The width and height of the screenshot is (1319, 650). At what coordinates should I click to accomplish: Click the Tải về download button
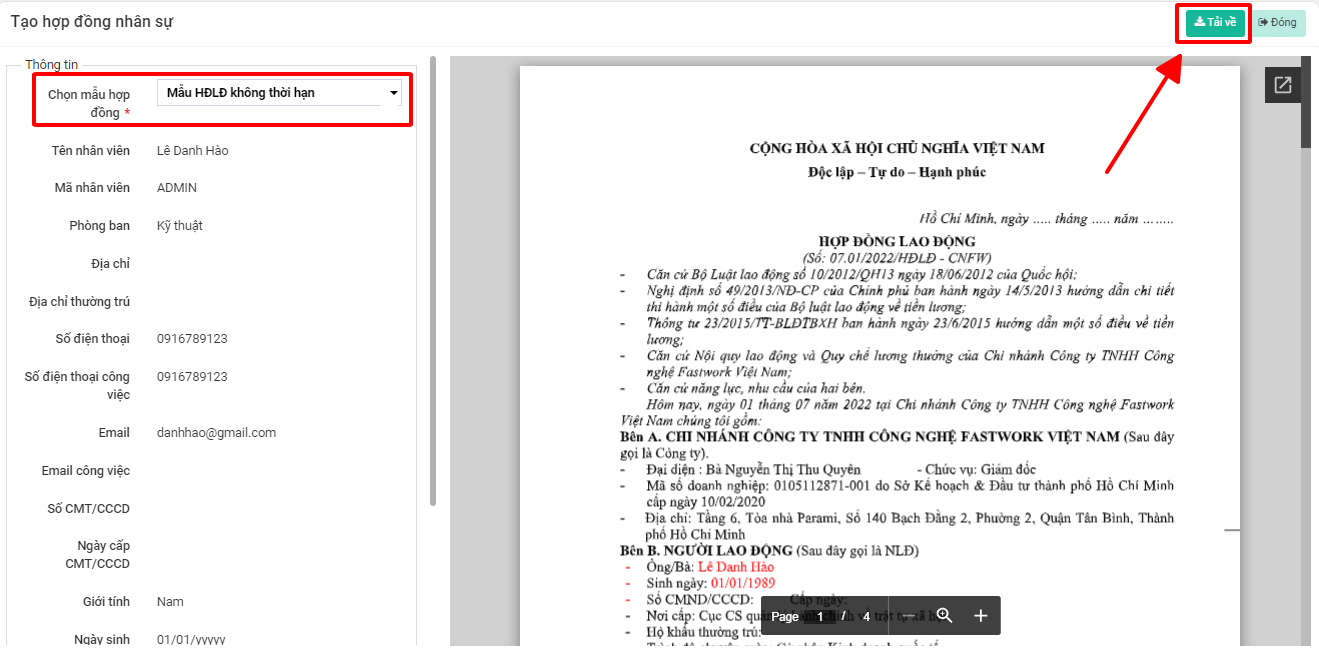1215,23
